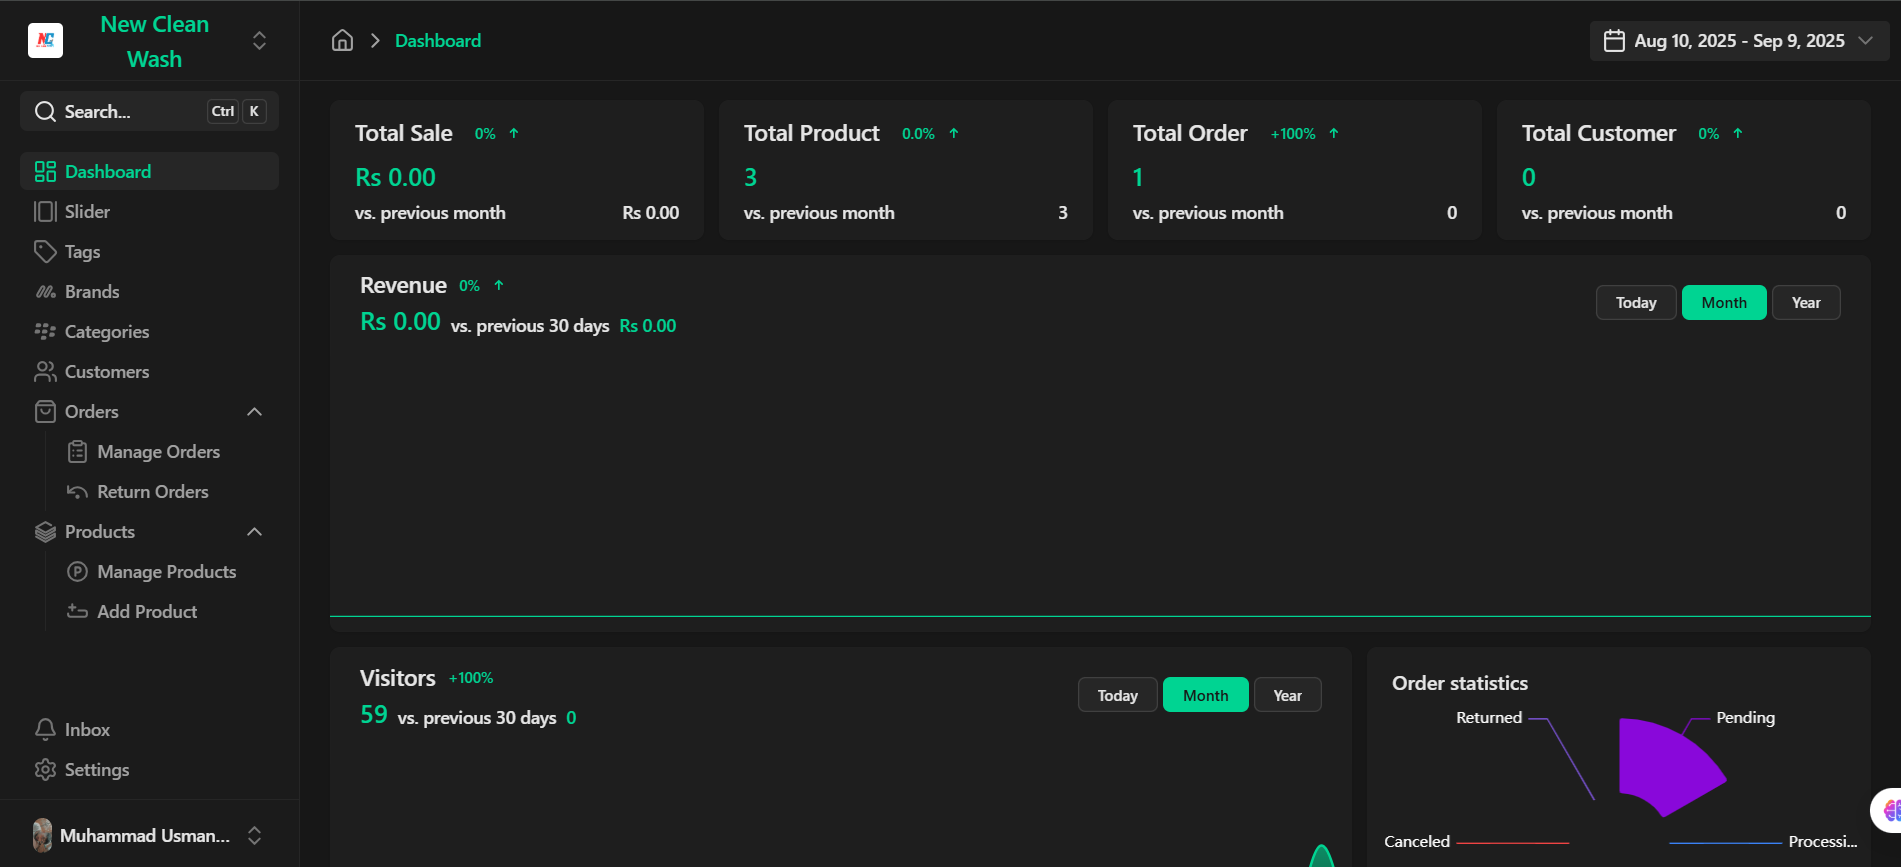Click the Settings label in sidebar
Image resolution: width=1901 pixels, height=867 pixels.
coord(97,769)
